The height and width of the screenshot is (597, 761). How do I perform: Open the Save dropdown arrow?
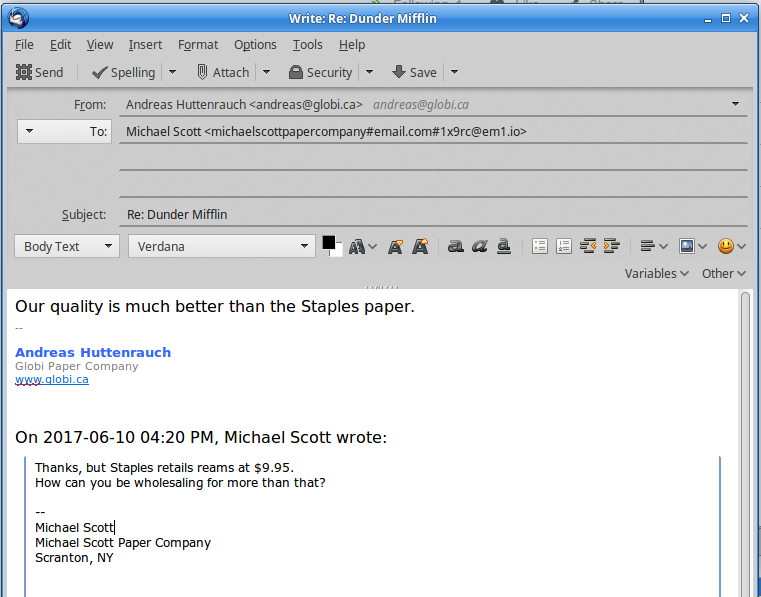pyautogui.click(x=454, y=72)
